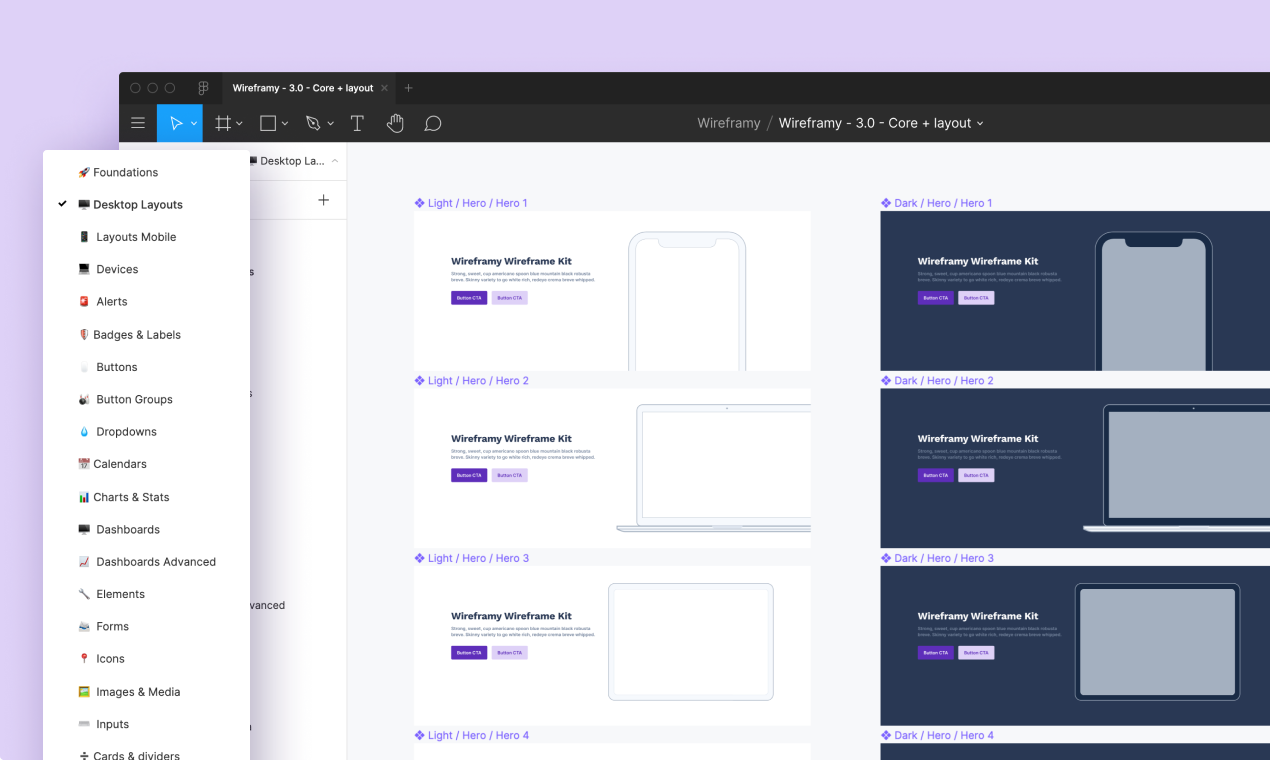This screenshot has height=760, width=1270.
Task: Select the Frame tool
Action: click(223, 123)
